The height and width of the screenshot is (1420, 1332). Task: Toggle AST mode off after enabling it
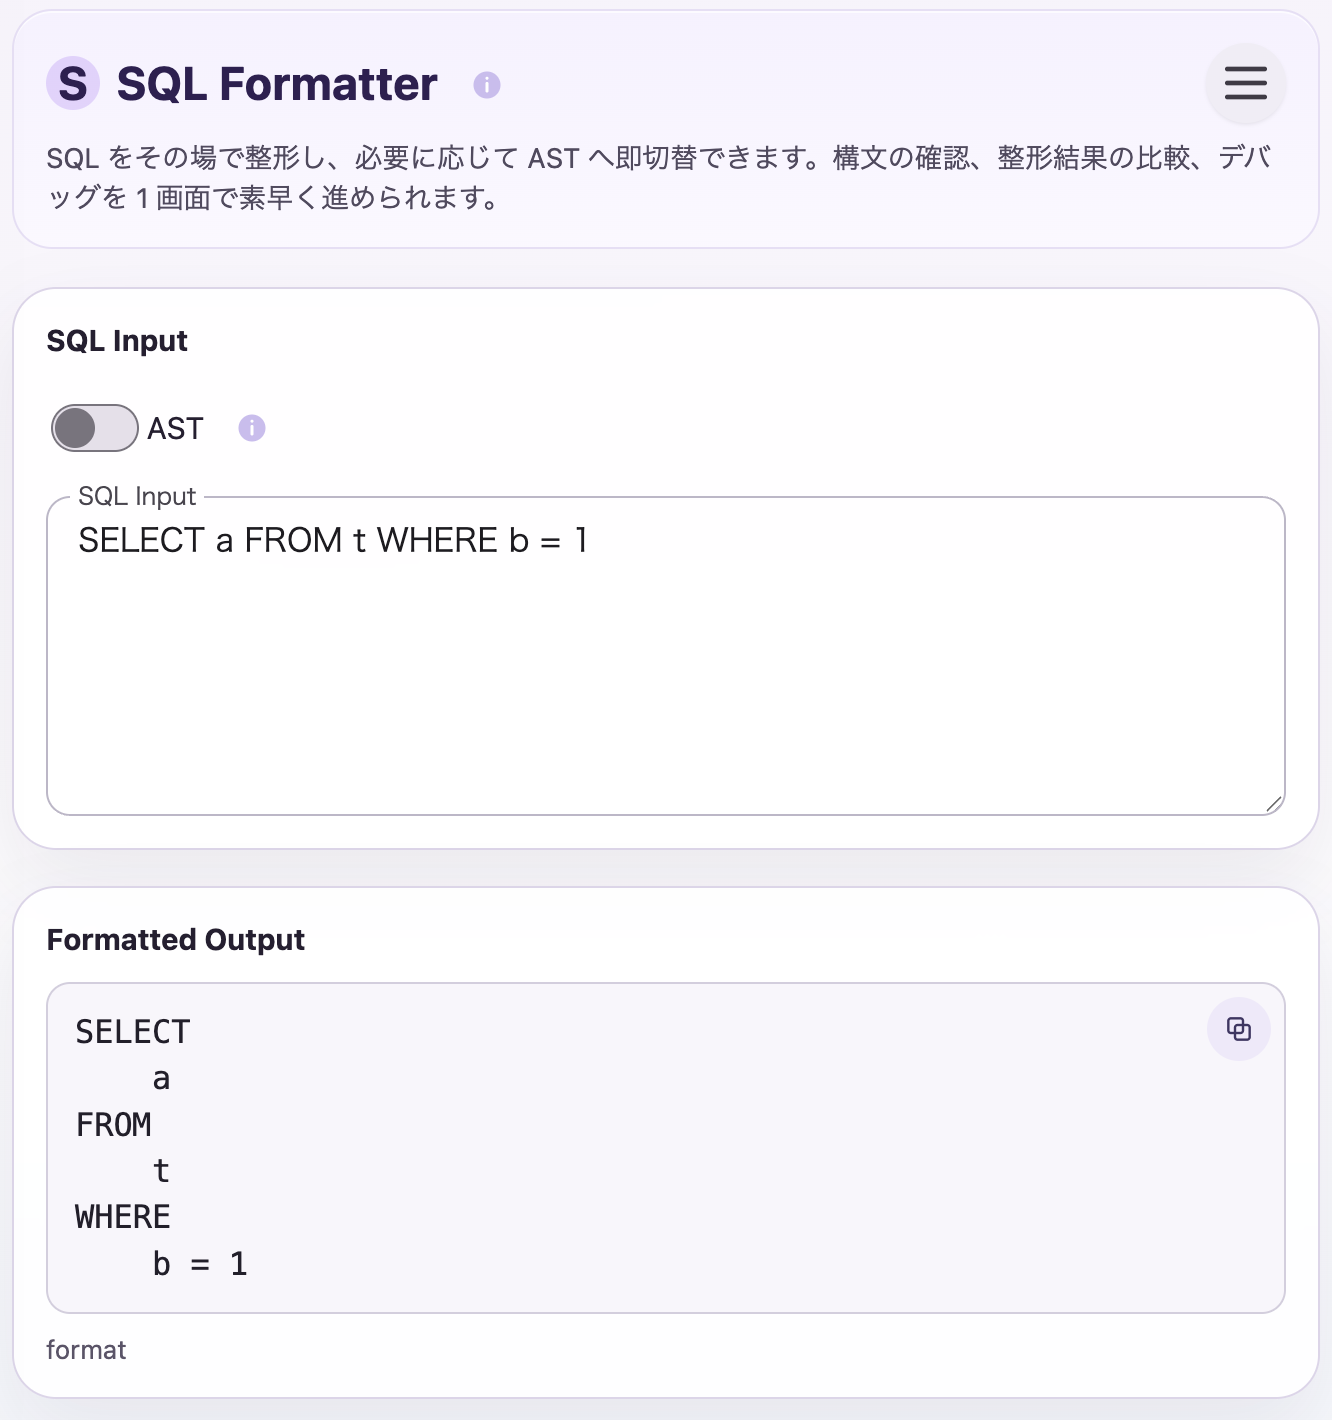click(x=93, y=428)
